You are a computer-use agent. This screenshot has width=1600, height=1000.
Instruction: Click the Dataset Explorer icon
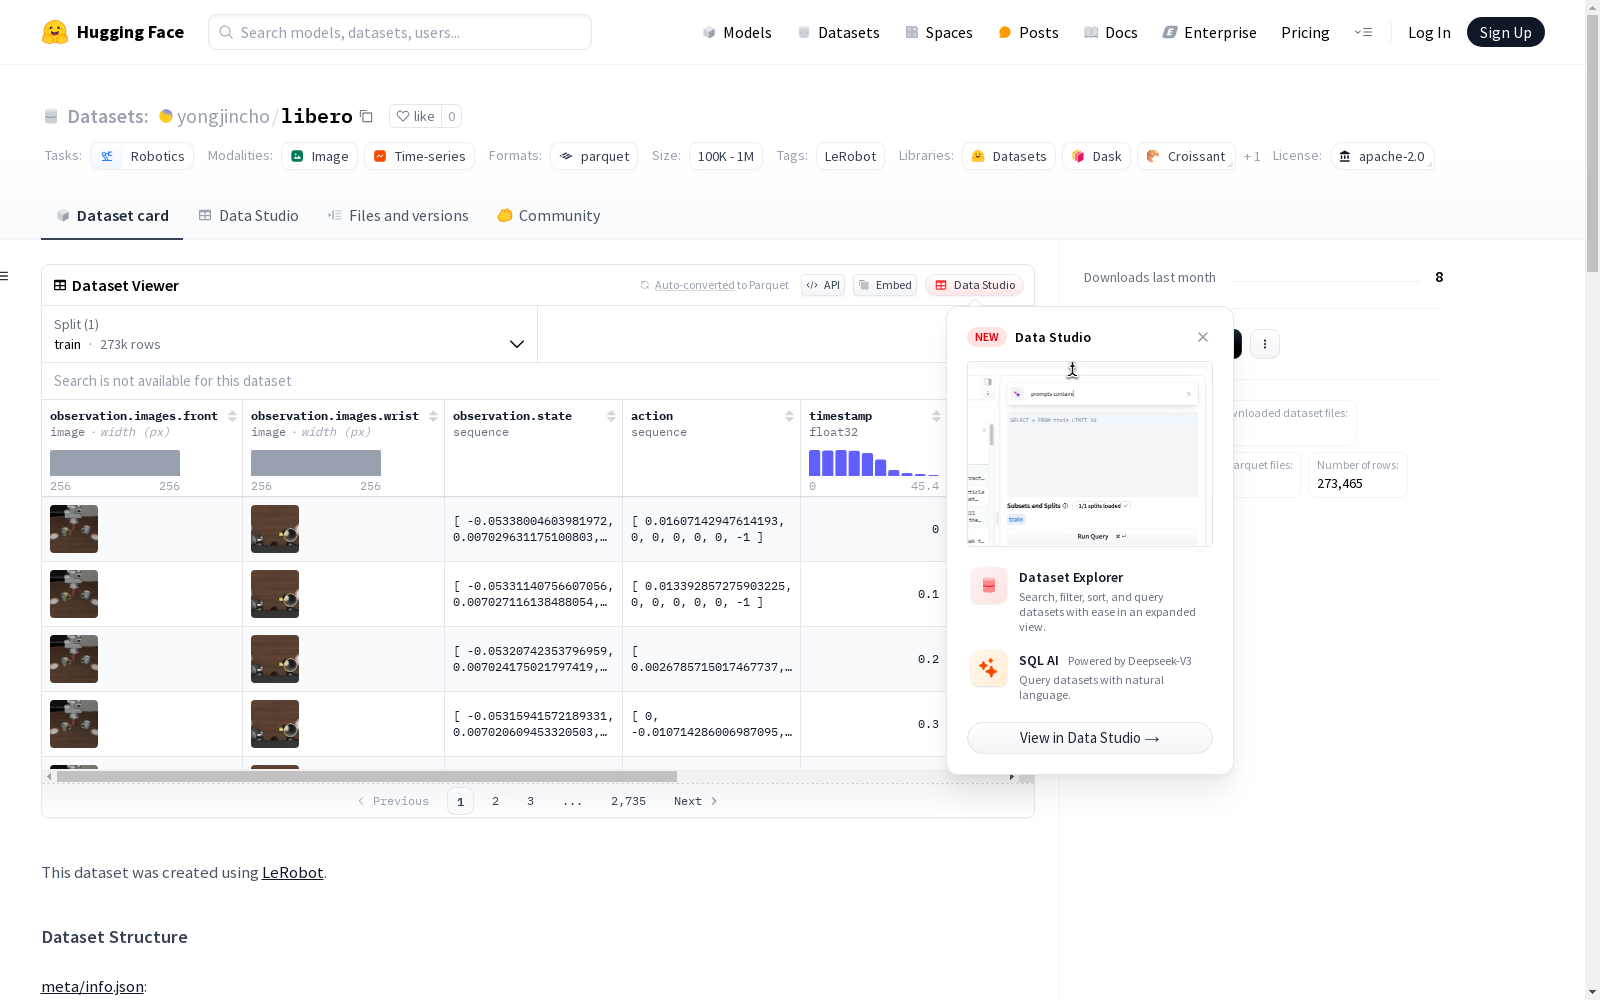(989, 586)
